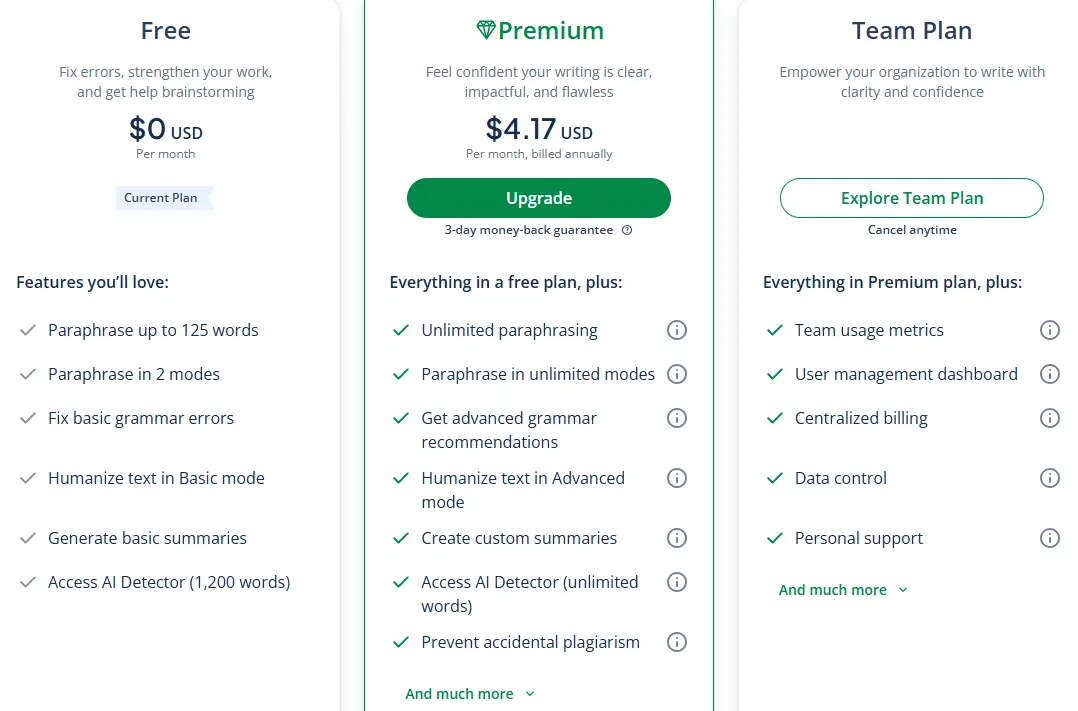Show info for Humanize text in Advanced mode

(676, 478)
